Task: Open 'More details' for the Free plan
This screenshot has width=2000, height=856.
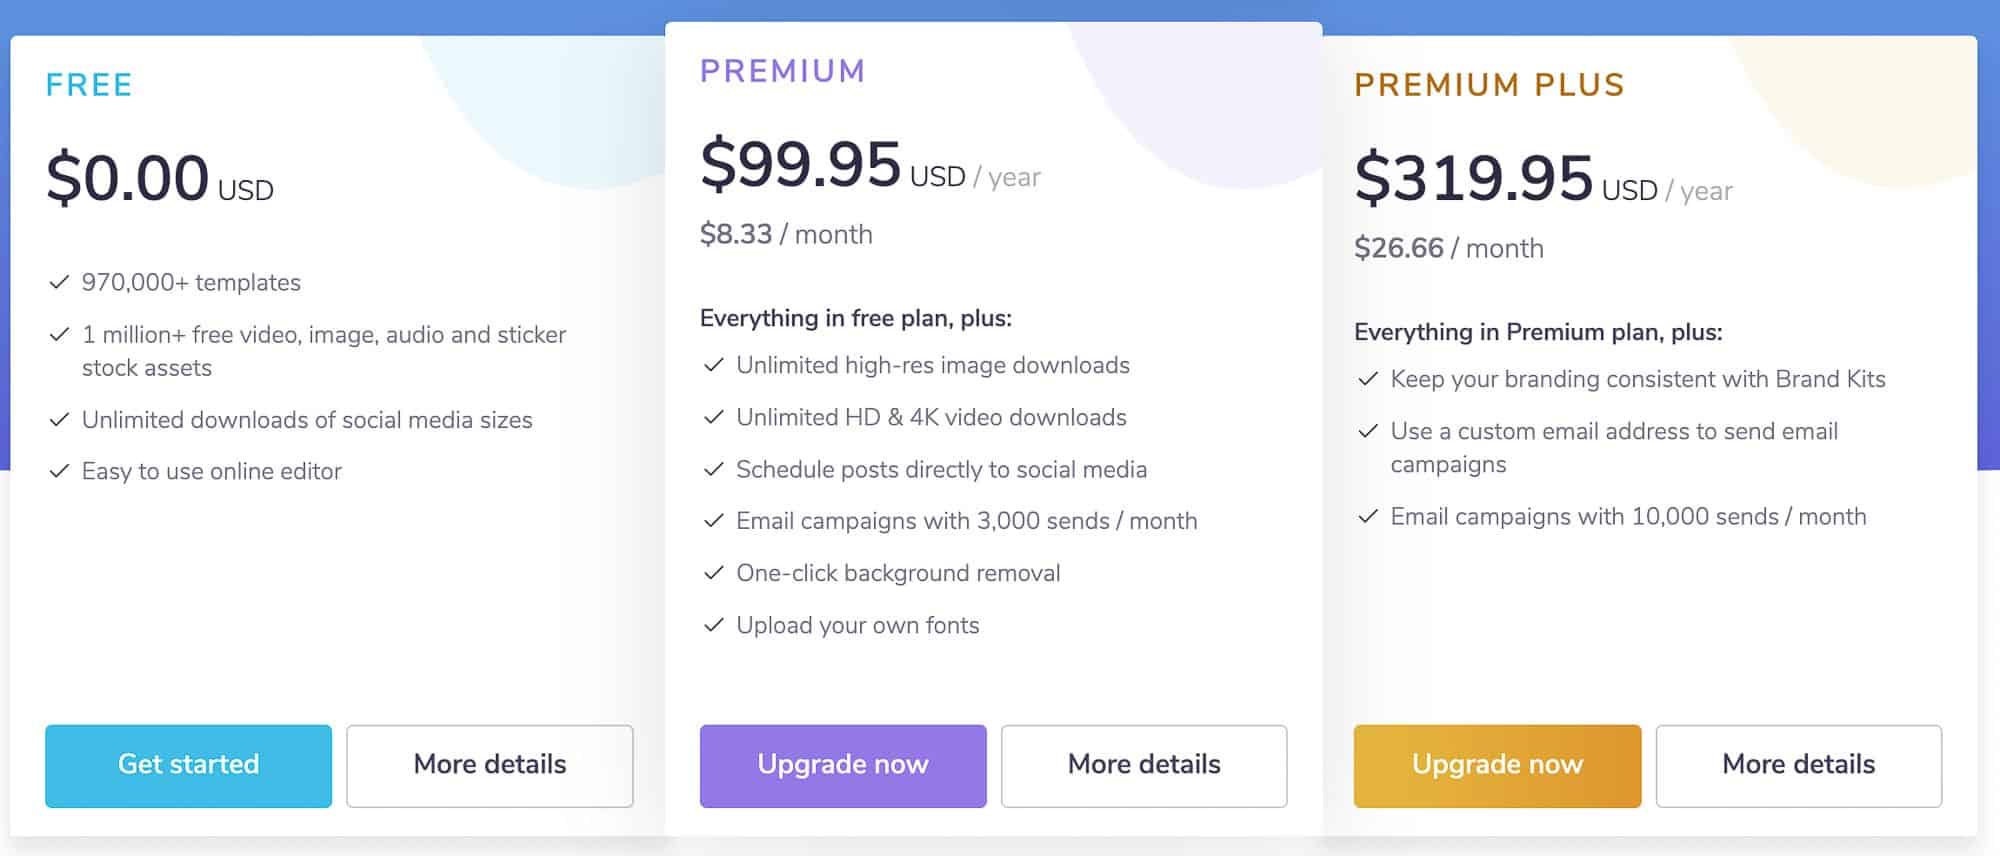Action: pos(489,766)
